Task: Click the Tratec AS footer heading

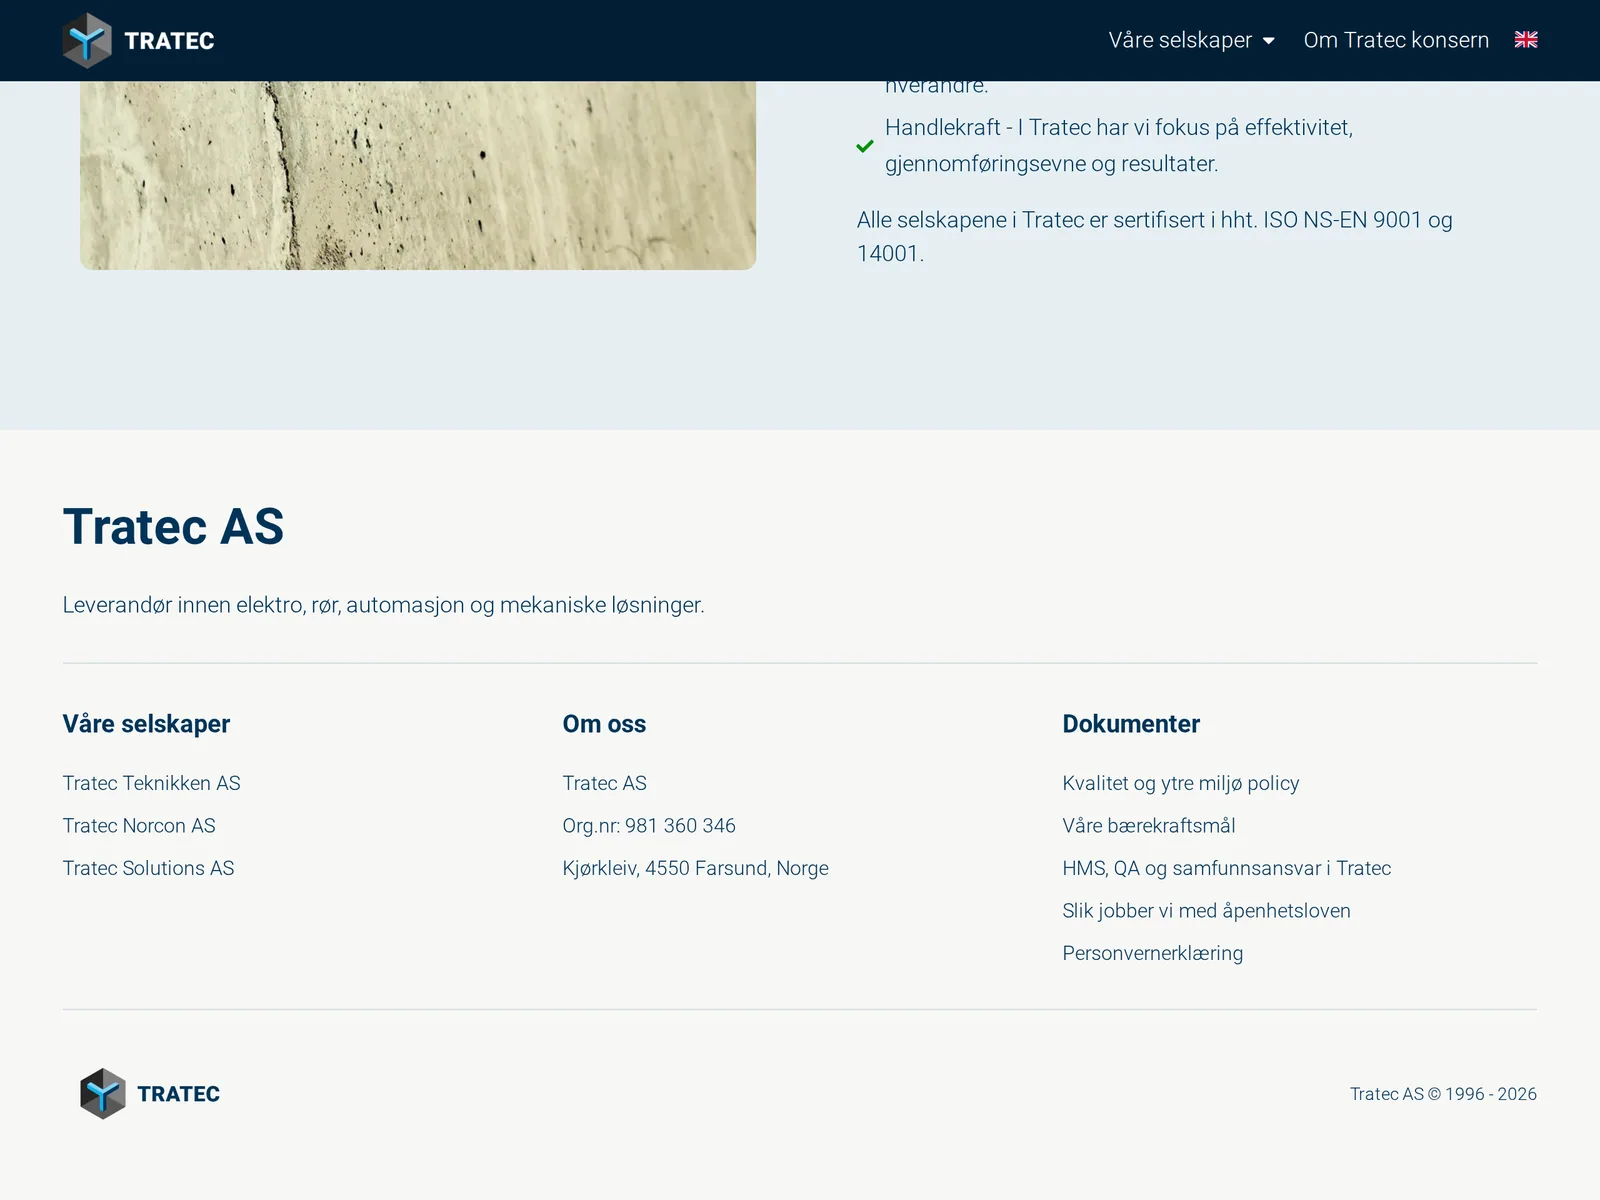Action: pyautogui.click(x=173, y=527)
